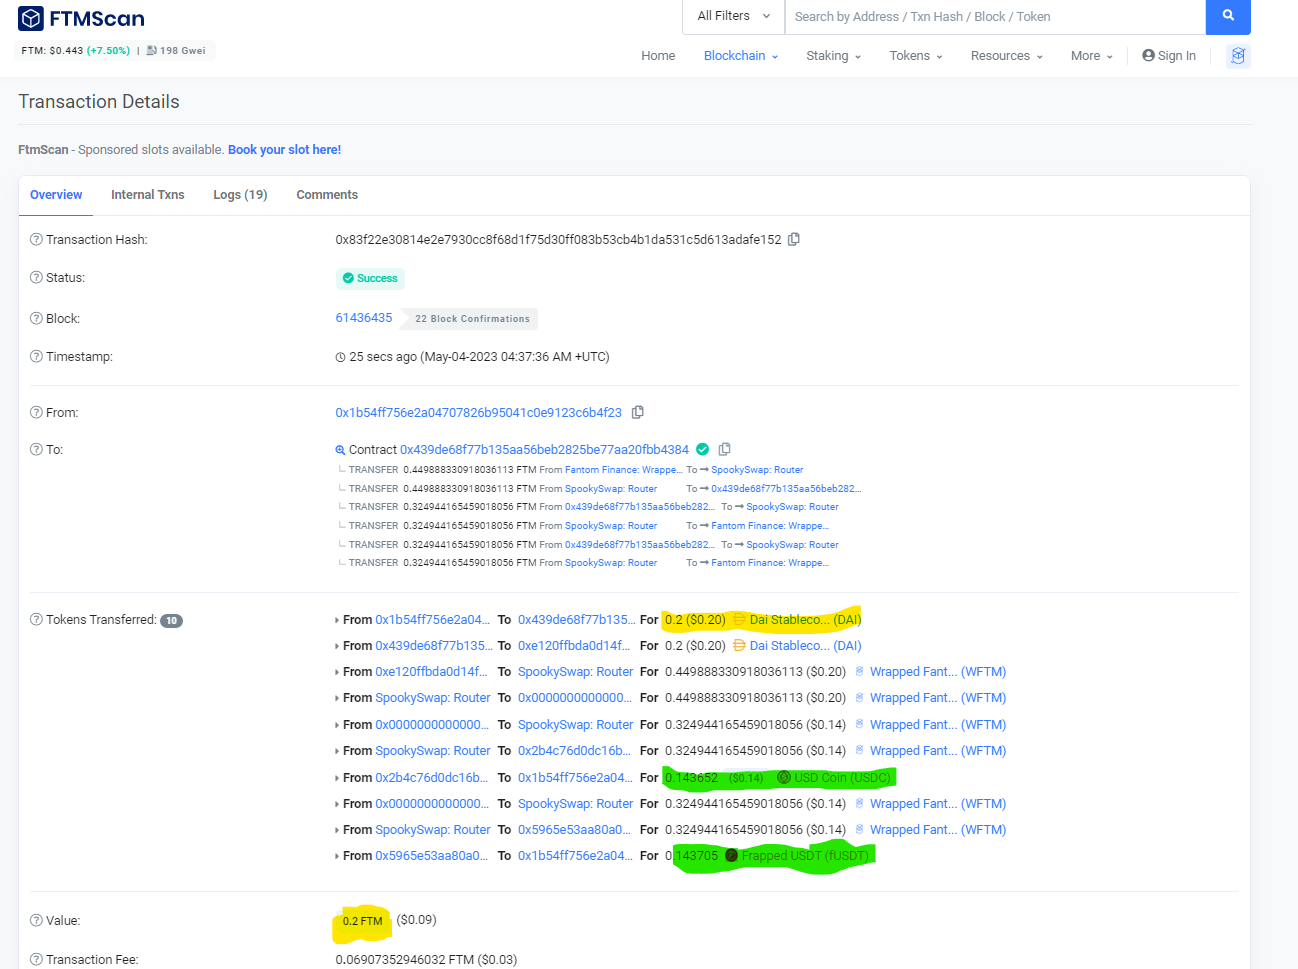Click the USD Coin token icon
This screenshot has height=969, width=1298.
[784, 777]
